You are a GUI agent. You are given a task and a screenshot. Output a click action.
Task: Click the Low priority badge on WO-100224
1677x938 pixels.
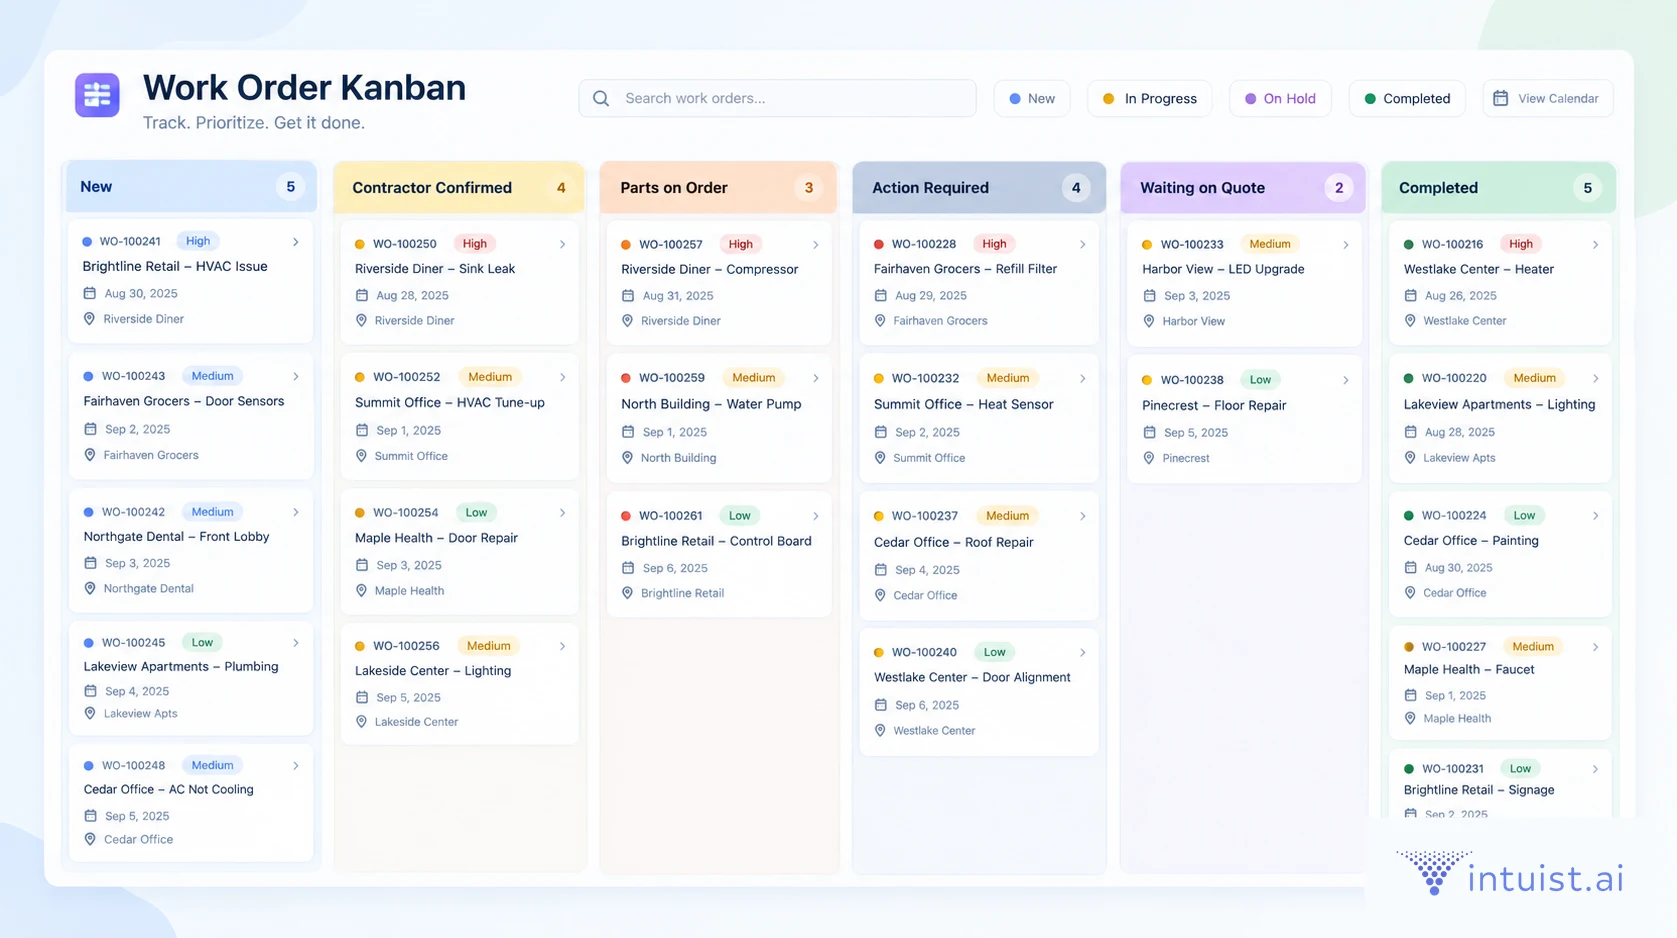click(x=1524, y=516)
